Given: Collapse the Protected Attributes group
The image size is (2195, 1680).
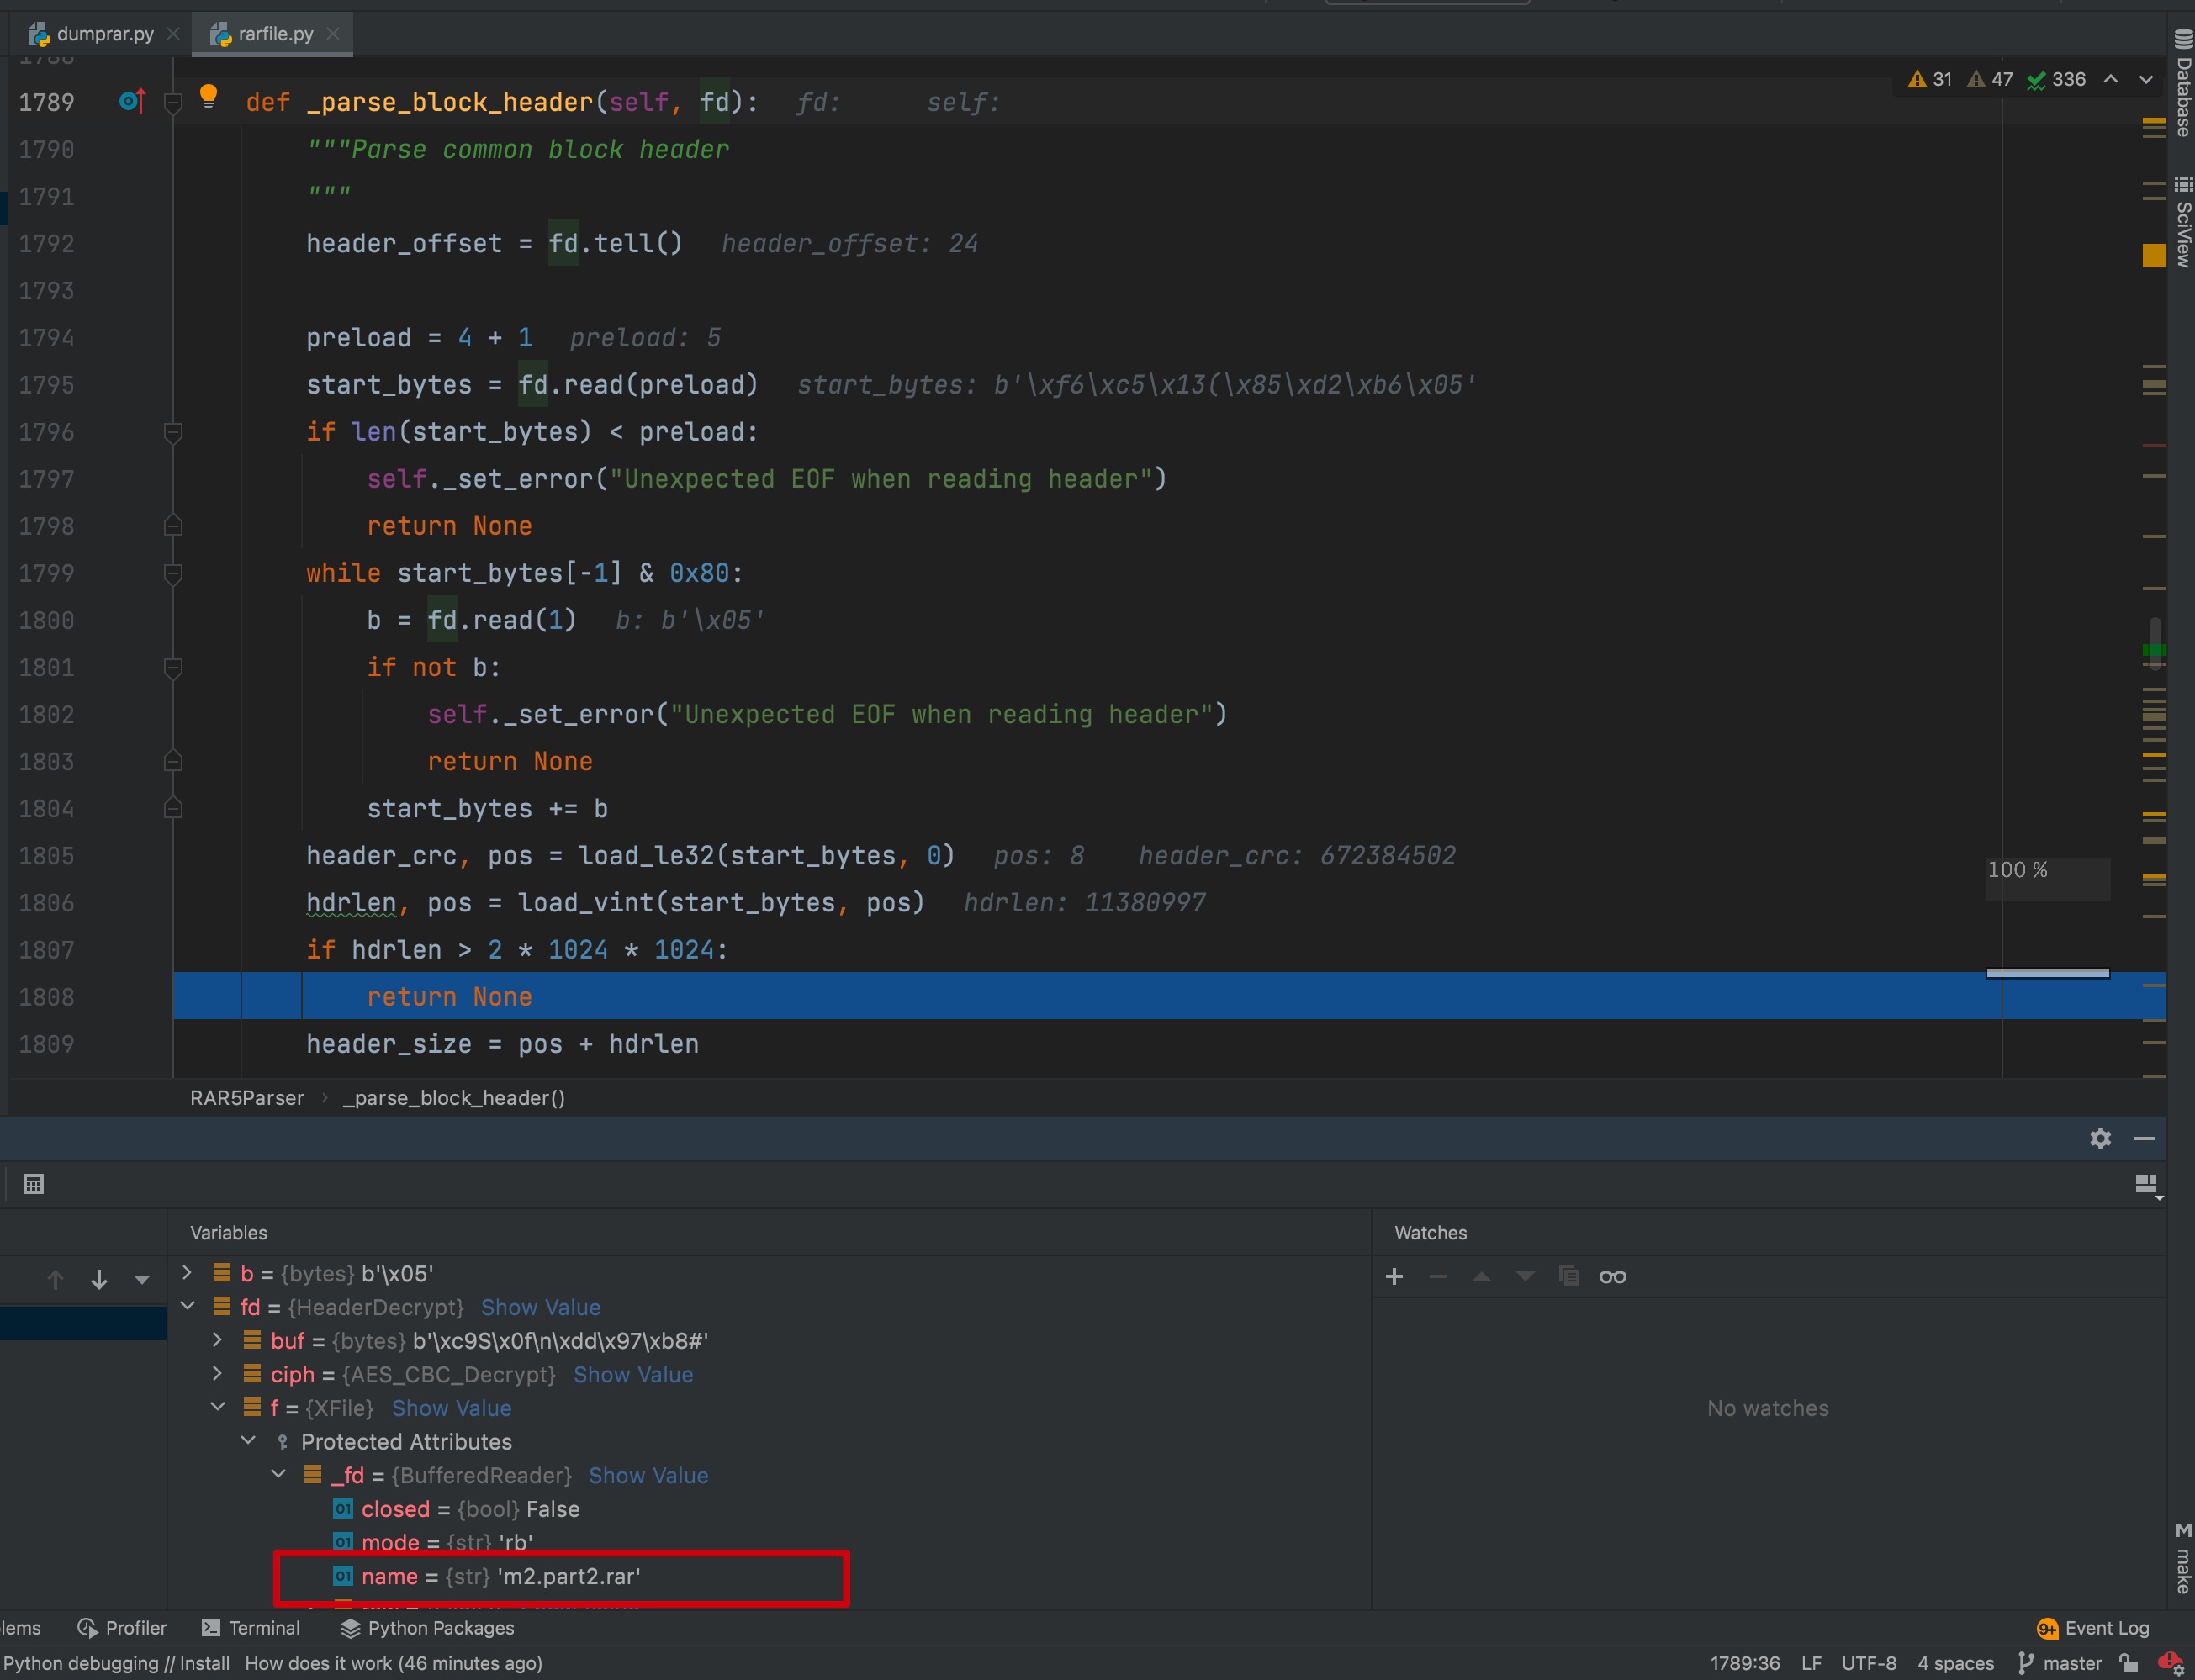Looking at the screenshot, I should [x=248, y=1441].
